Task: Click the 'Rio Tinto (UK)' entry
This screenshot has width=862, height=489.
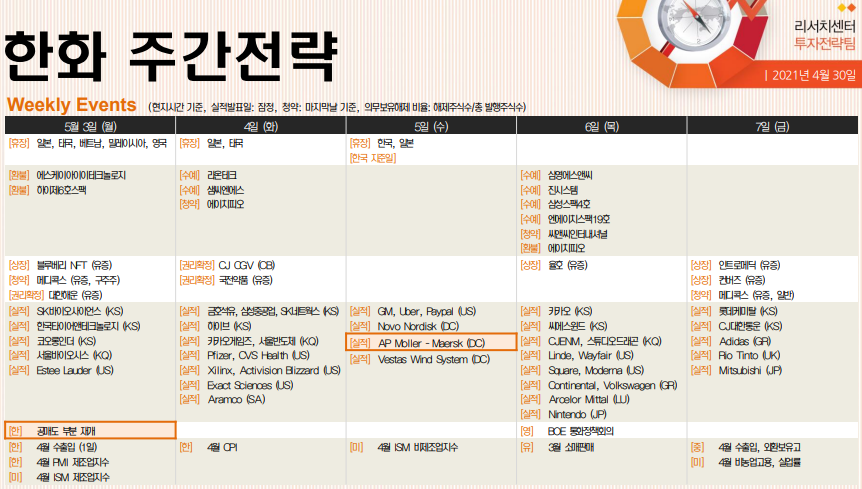Action: pyautogui.click(x=749, y=355)
